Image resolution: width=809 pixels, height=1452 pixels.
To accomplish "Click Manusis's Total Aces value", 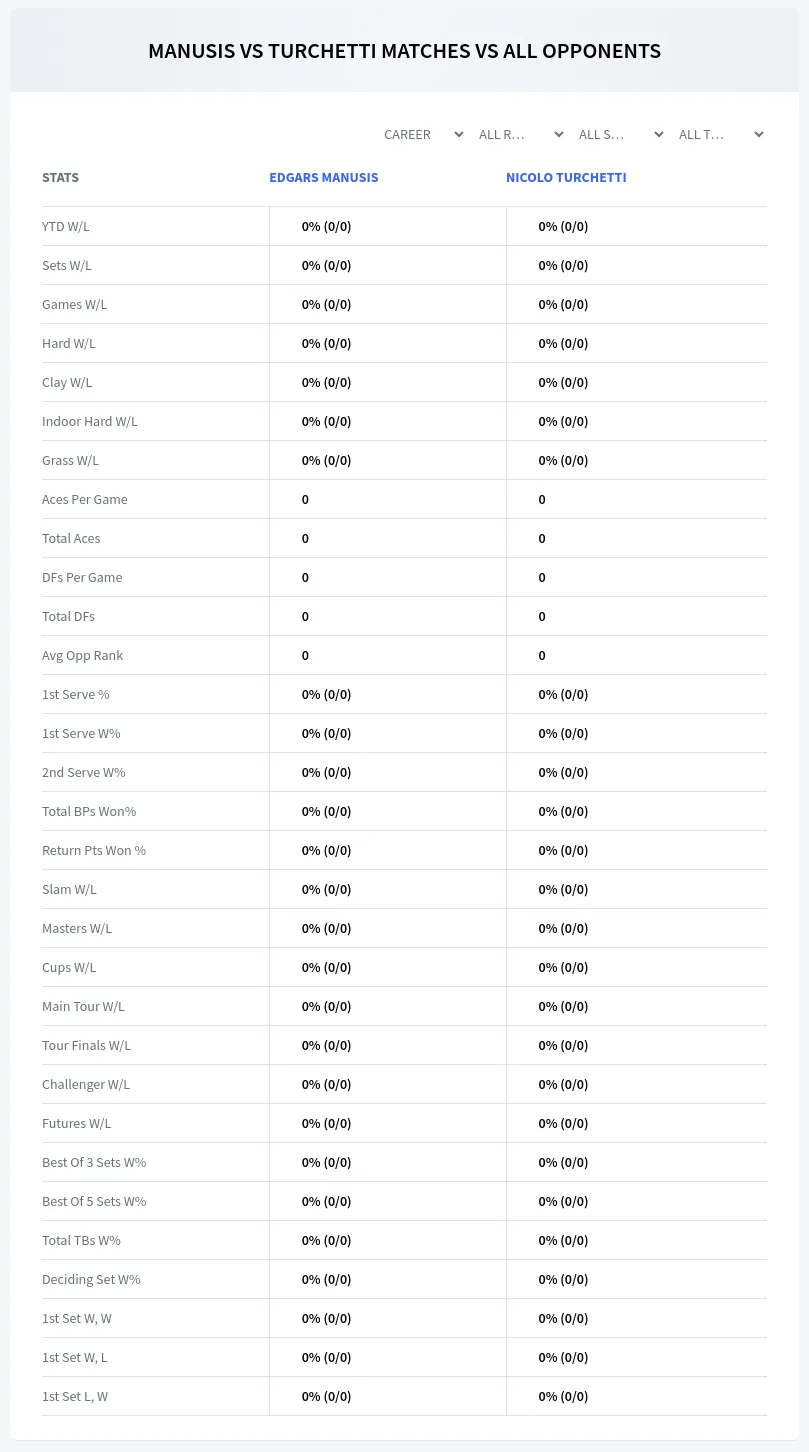I will [305, 538].
